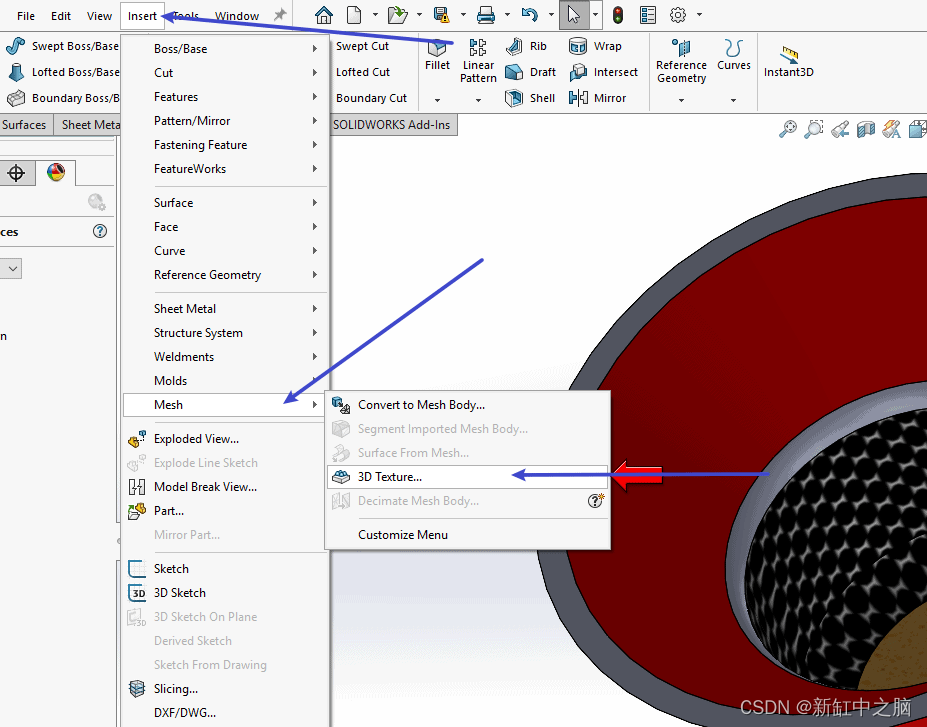Expand the dropdown arrow next to Open
The height and width of the screenshot is (727, 927).
click(x=419, y=15)
